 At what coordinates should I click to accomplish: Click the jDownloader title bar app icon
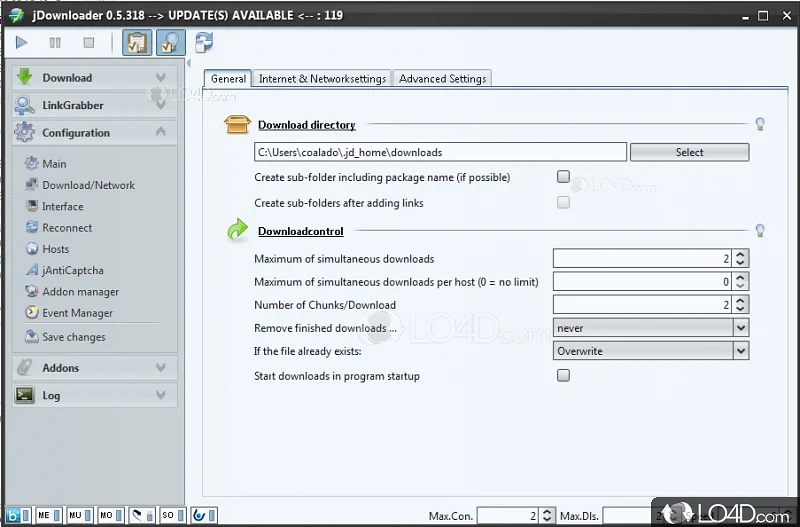16,15
